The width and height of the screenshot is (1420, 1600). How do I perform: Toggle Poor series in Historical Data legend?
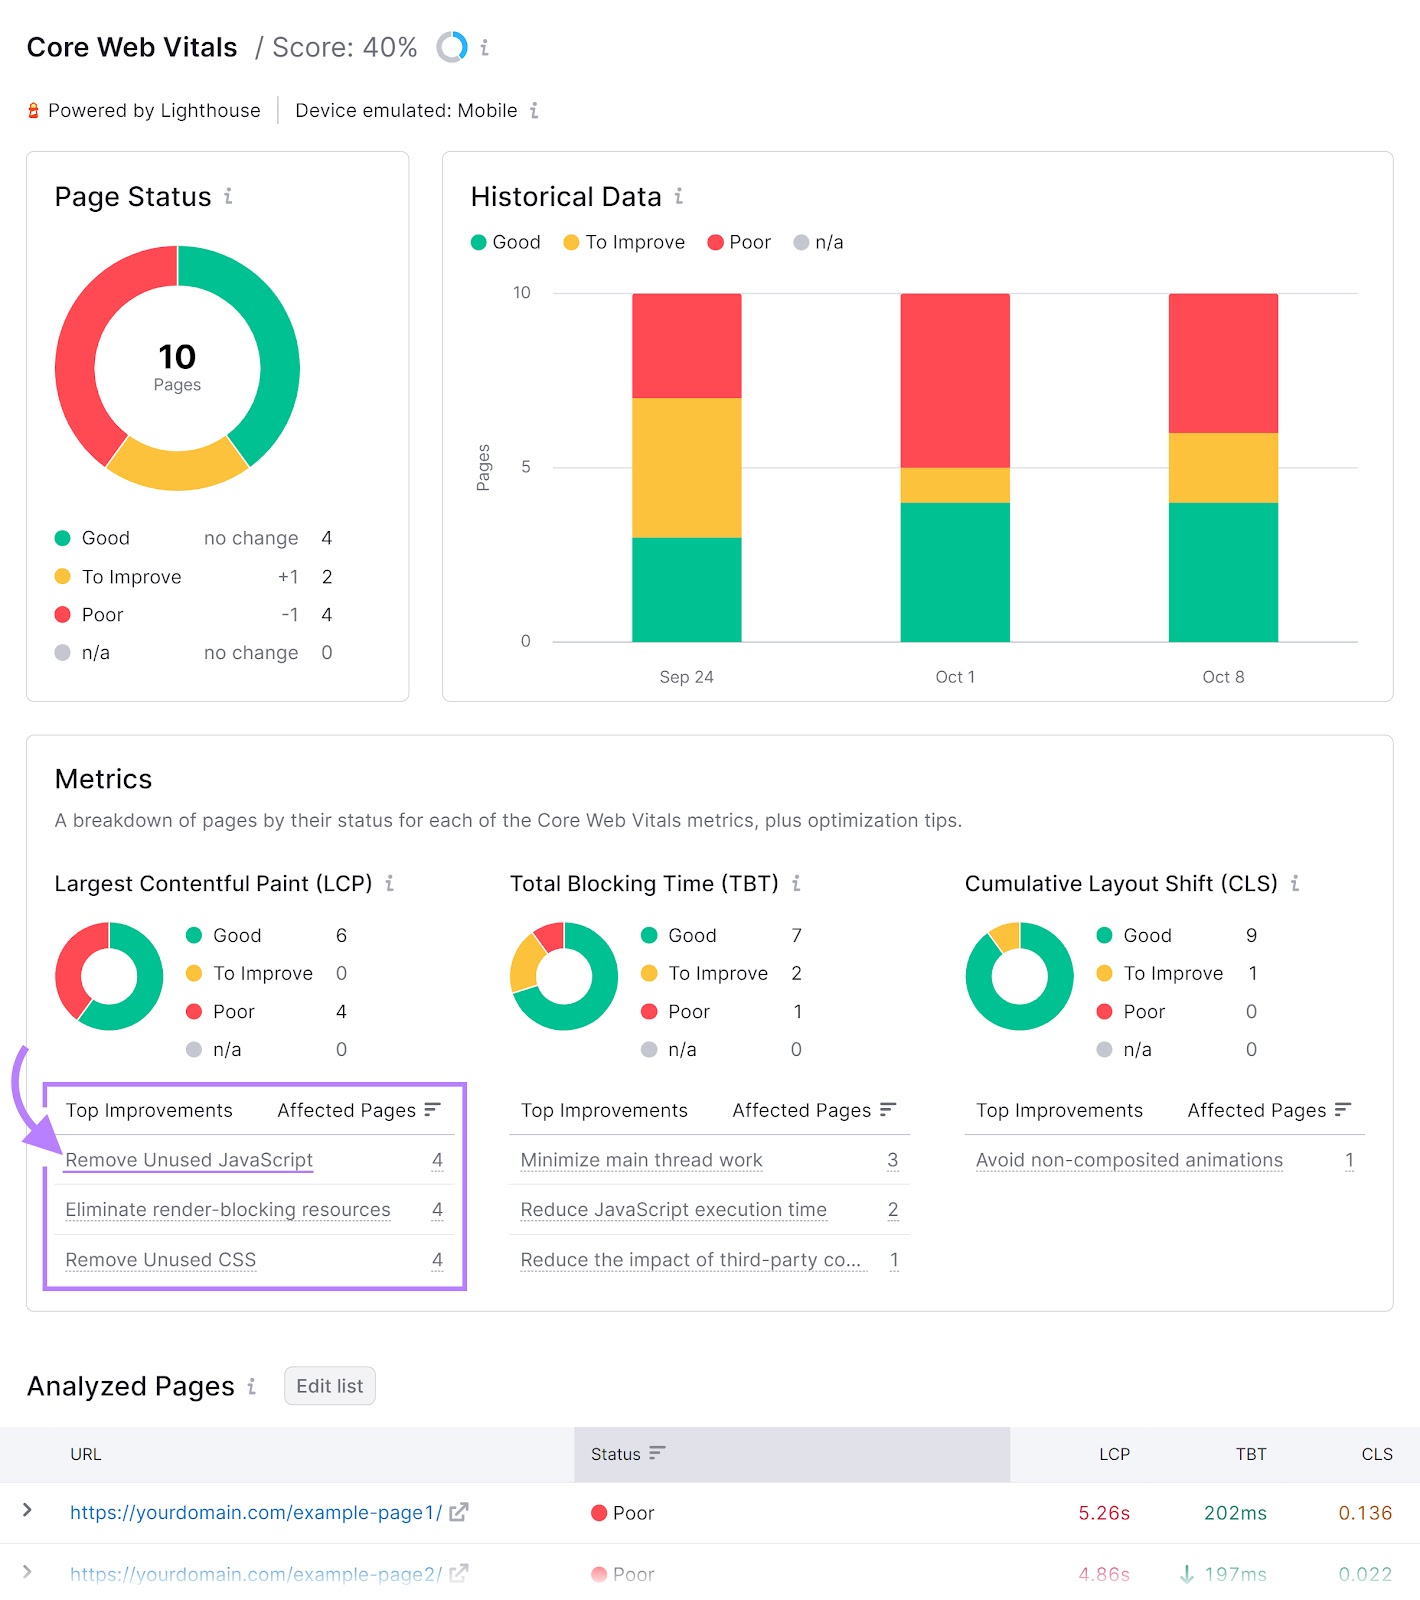pyautogui.click(x=739, y=242)
